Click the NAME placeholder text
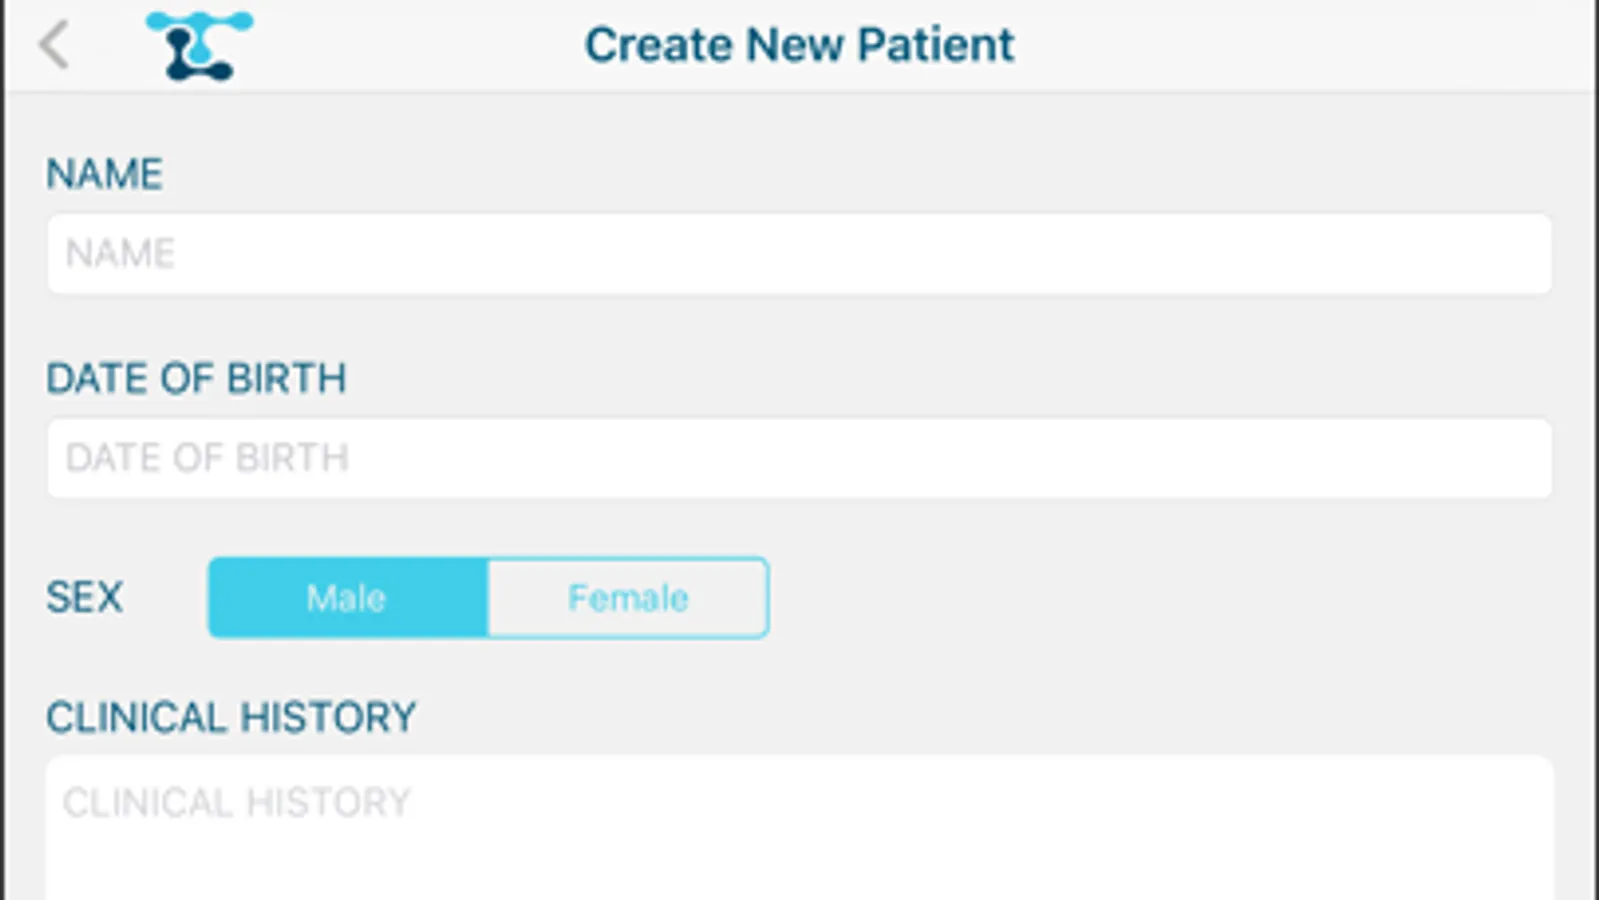The image size is (1599, 900). coord(120,254)
